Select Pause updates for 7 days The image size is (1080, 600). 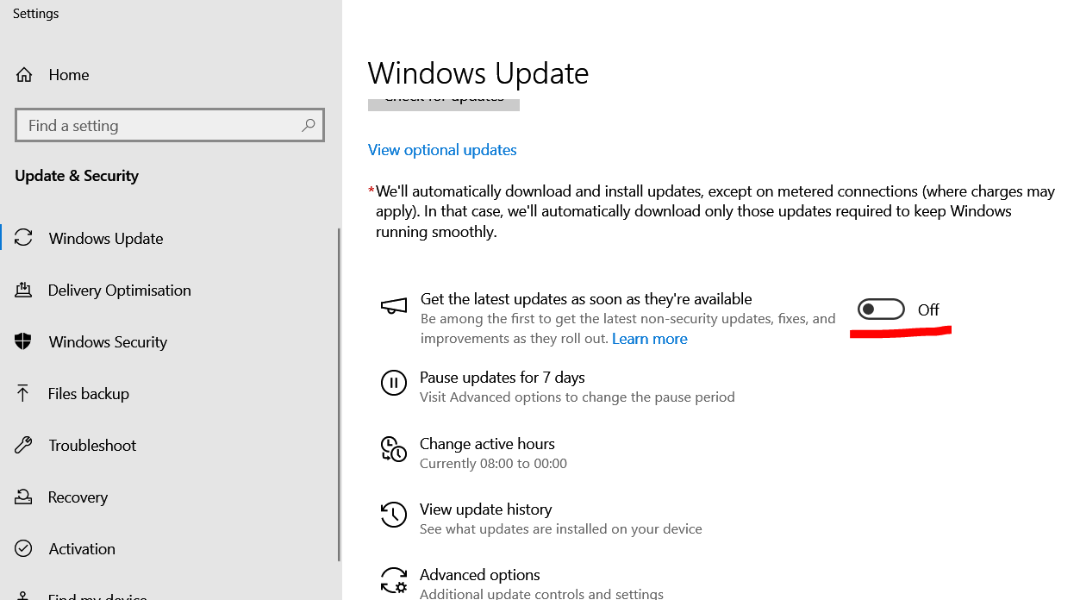point(502,378)
